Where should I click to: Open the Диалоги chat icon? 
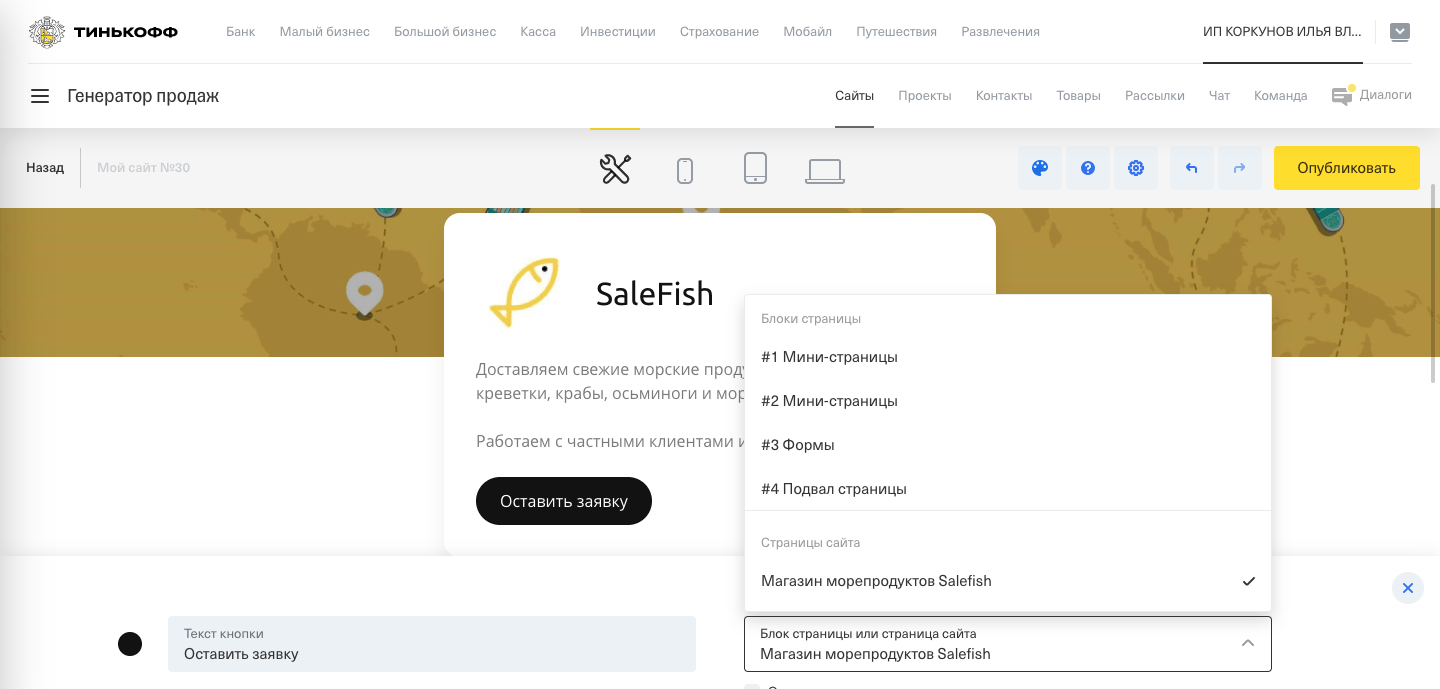[x=1342, y=96]
